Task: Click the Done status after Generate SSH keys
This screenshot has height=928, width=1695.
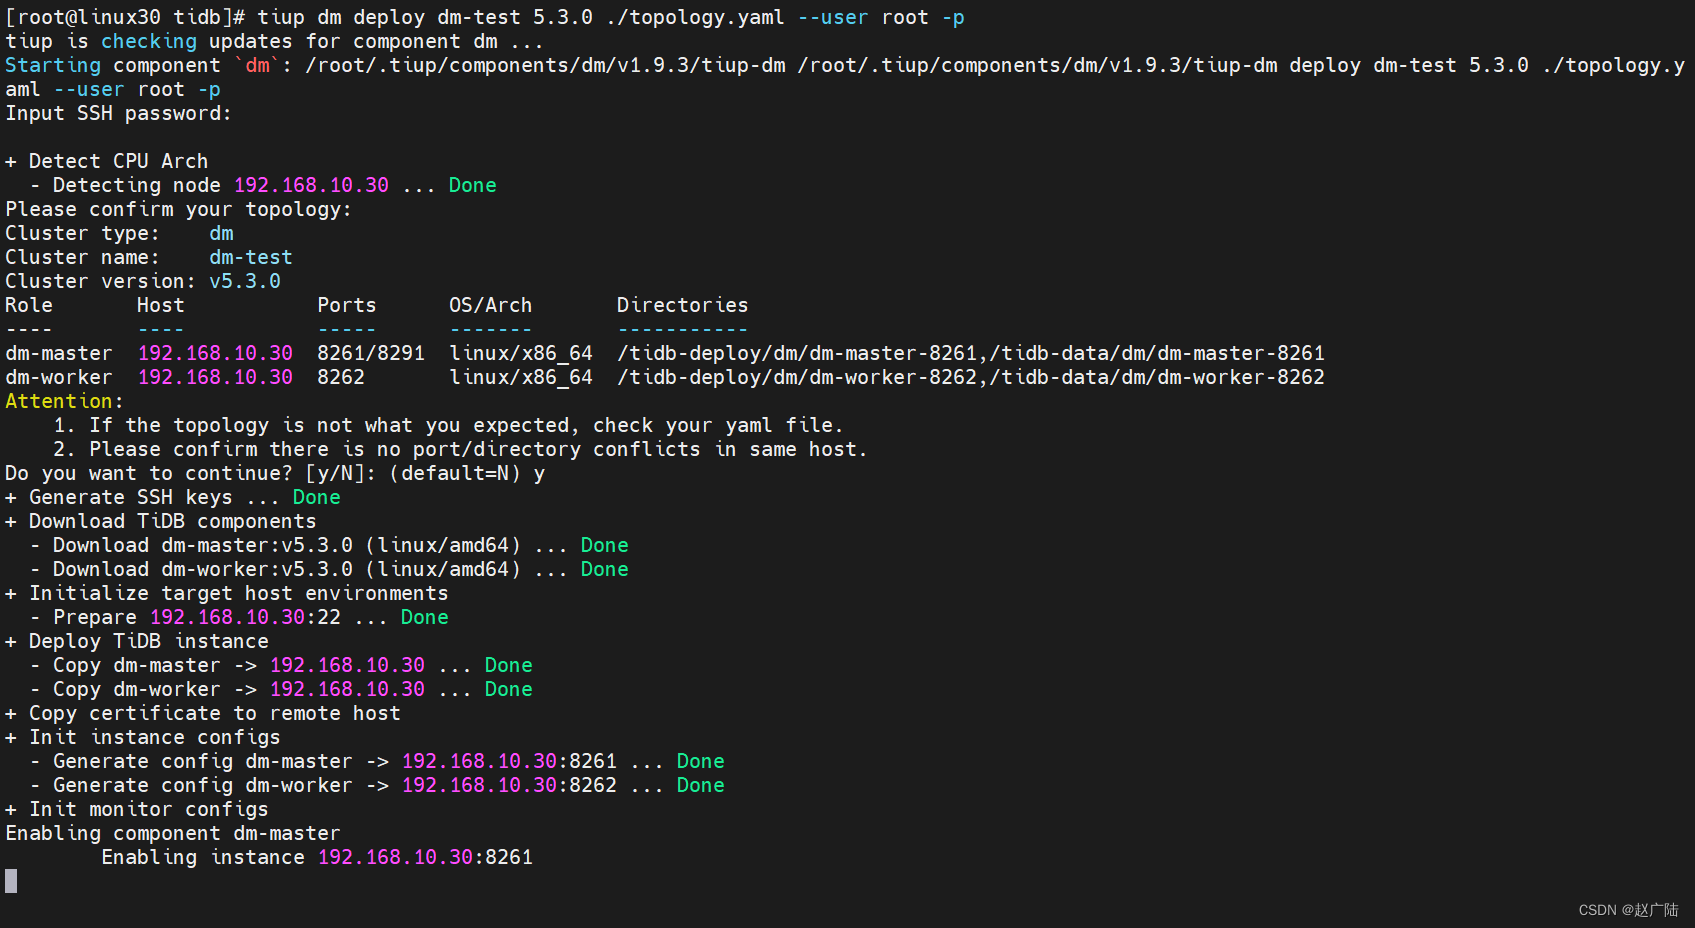Action: click(x=316, y=497)
